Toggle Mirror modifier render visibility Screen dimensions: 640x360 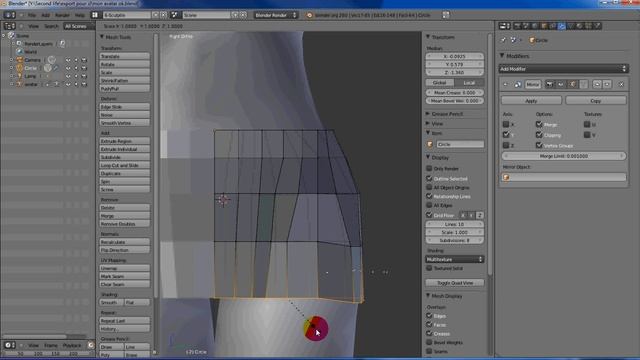click(x=550, y=84)
